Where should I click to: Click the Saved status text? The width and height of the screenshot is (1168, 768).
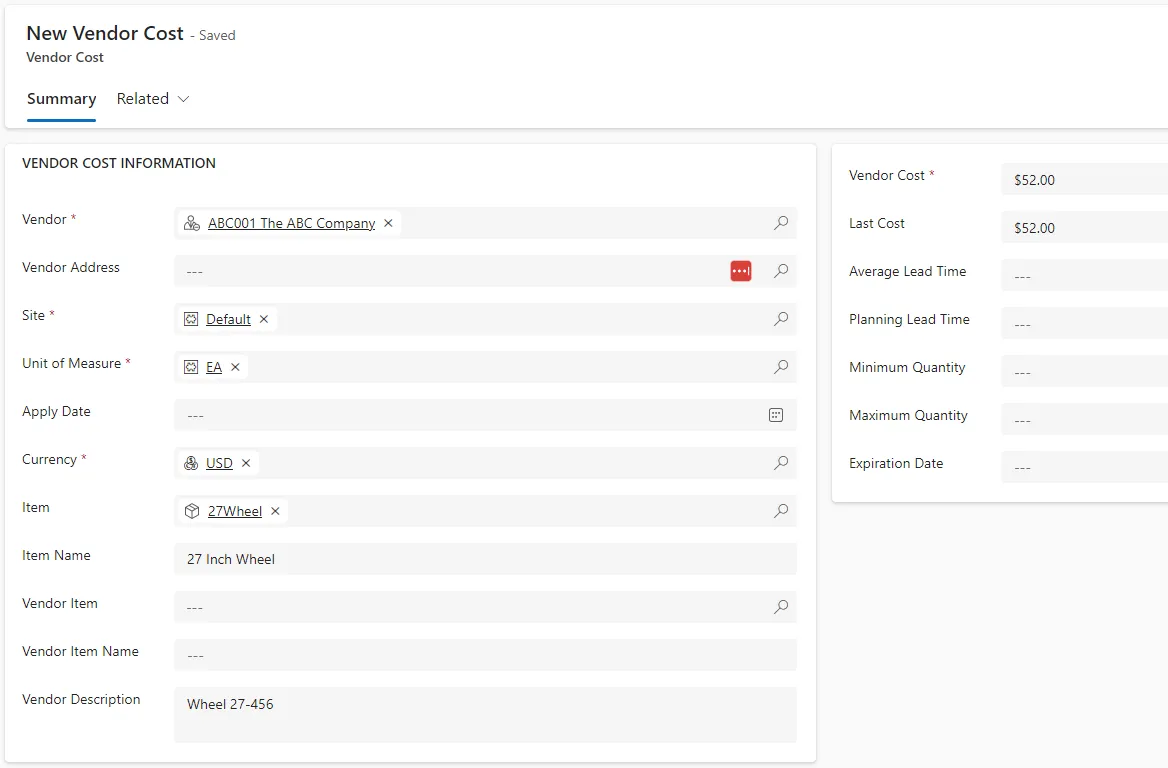[x=217, y=35]
